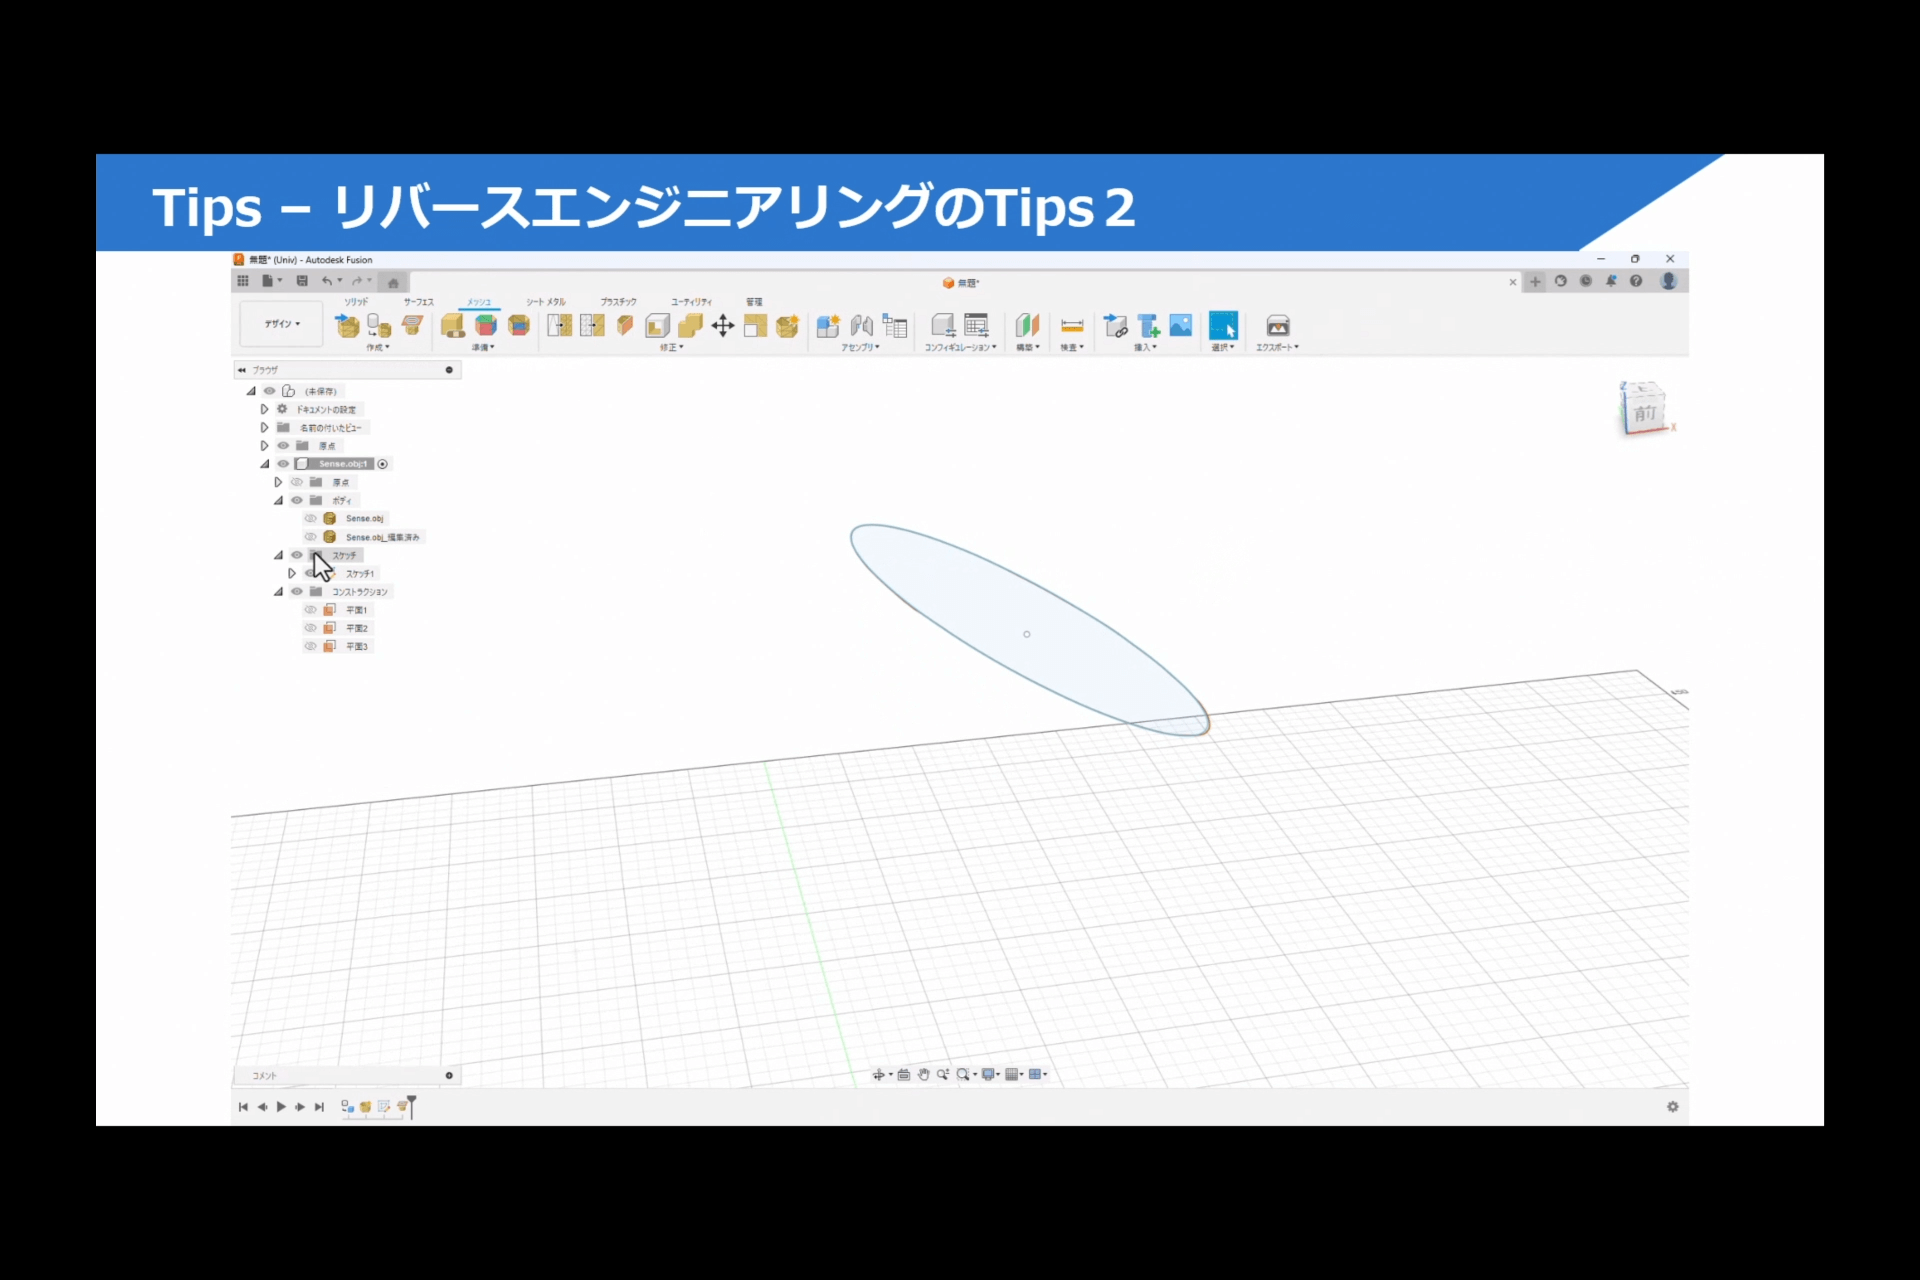1920x1280 pixels.
Task: Collapse the Sense.obj:1 component node
Action: tap(265, 464)
